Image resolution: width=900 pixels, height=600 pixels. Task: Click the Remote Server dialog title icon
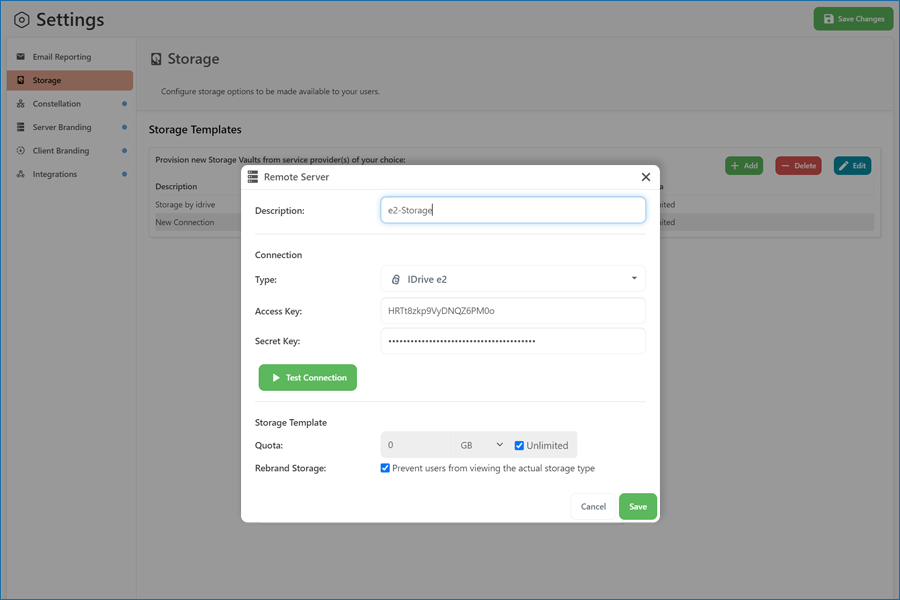pos(253,177)
